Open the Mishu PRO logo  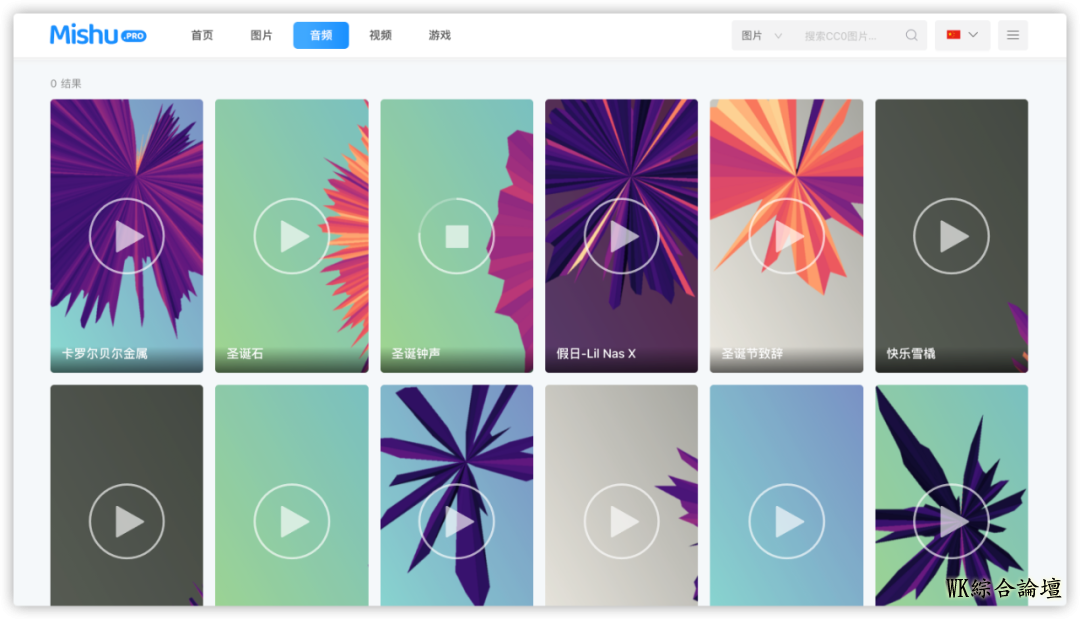98,34
